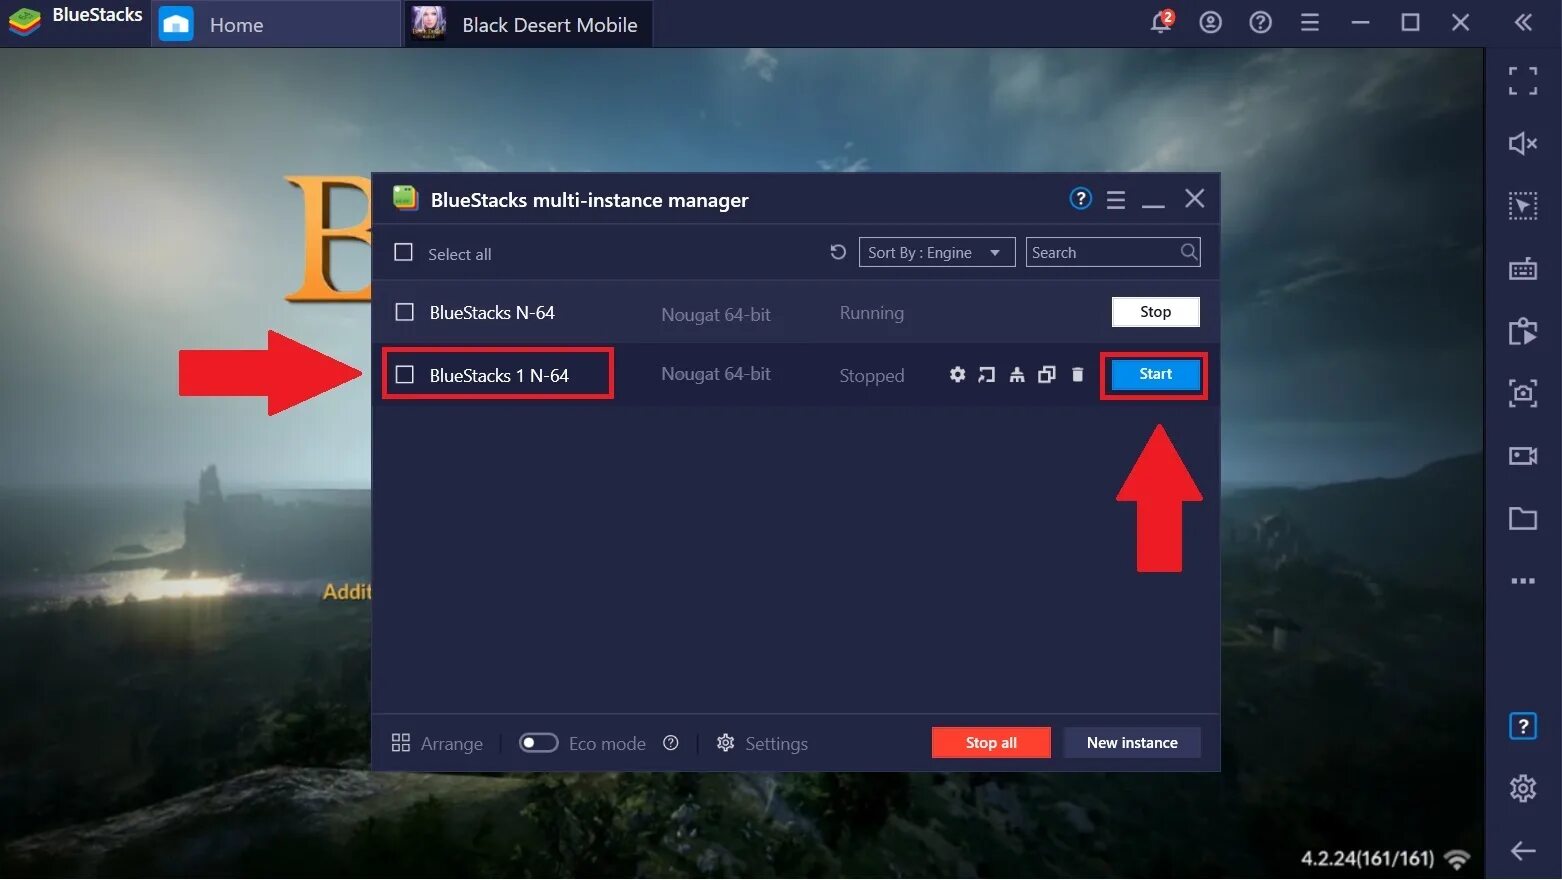Delete the BlueStacks 1 N-64 instance
Image resolution: width=1562 pixels, height=880 pixels.
pos(1077,374)
